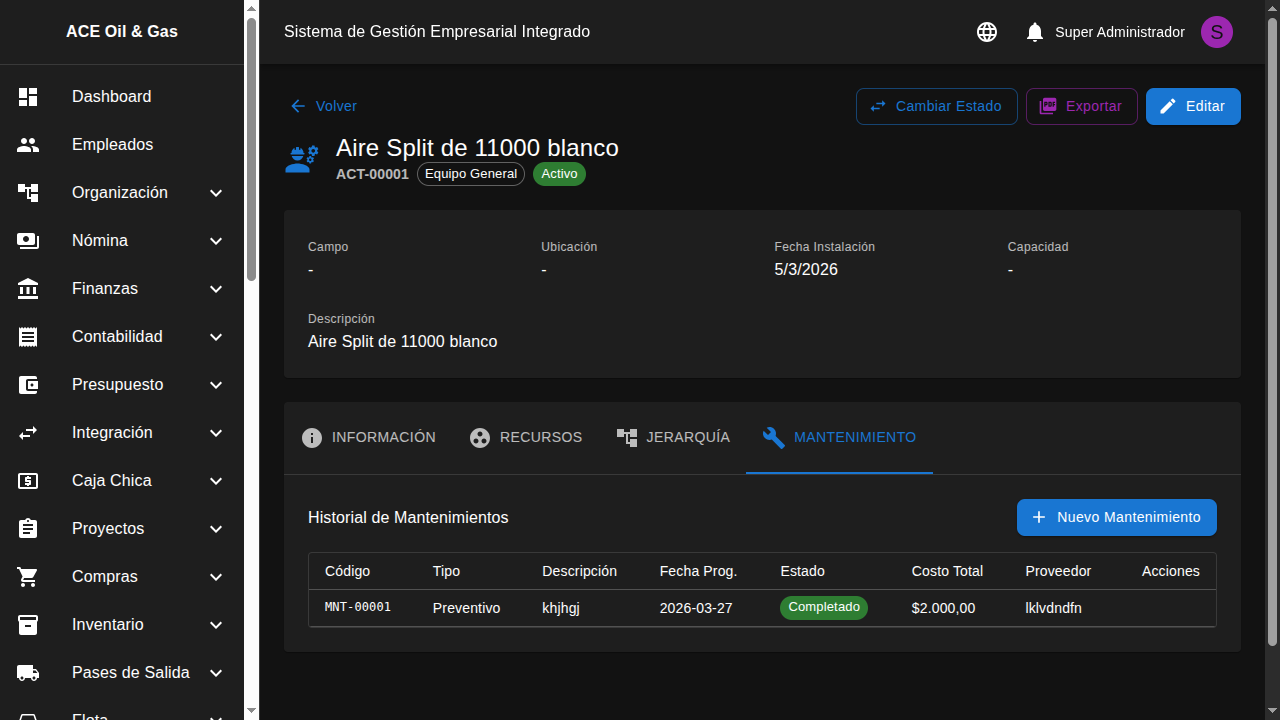Click the Dashboard grid icon
The height and width of the screenshot is (720, 1280).
click(x=28, y=97)
